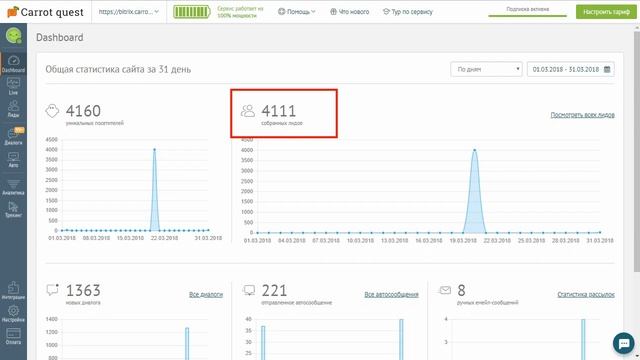Click the Общая статистика сайта за 31 день title
Image resolution: width=640 pixels, height=360 pixels.
118,69
